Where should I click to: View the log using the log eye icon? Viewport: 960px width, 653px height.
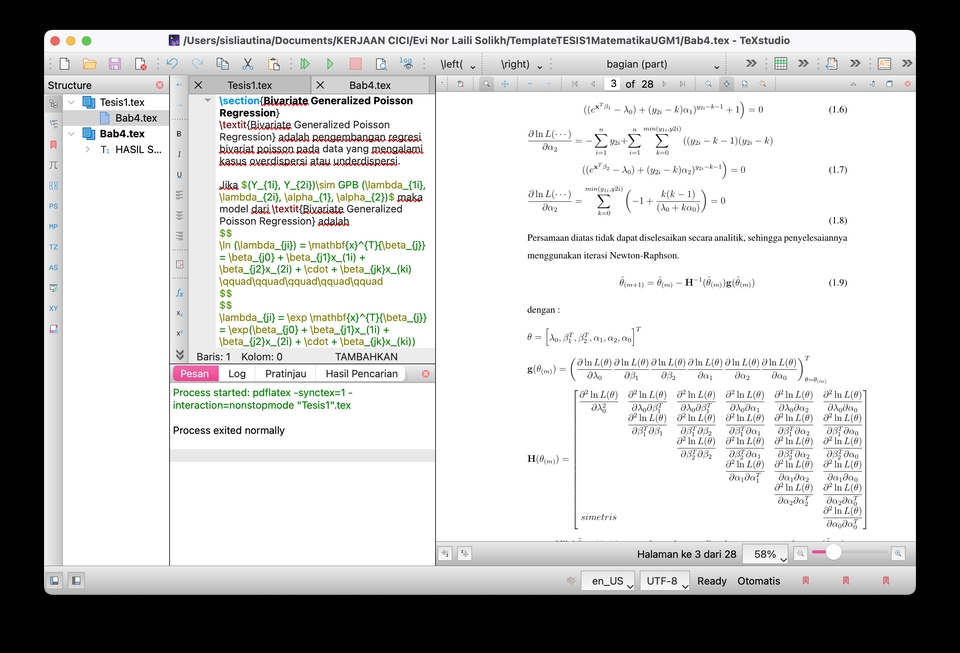click(x=406, y=64)
